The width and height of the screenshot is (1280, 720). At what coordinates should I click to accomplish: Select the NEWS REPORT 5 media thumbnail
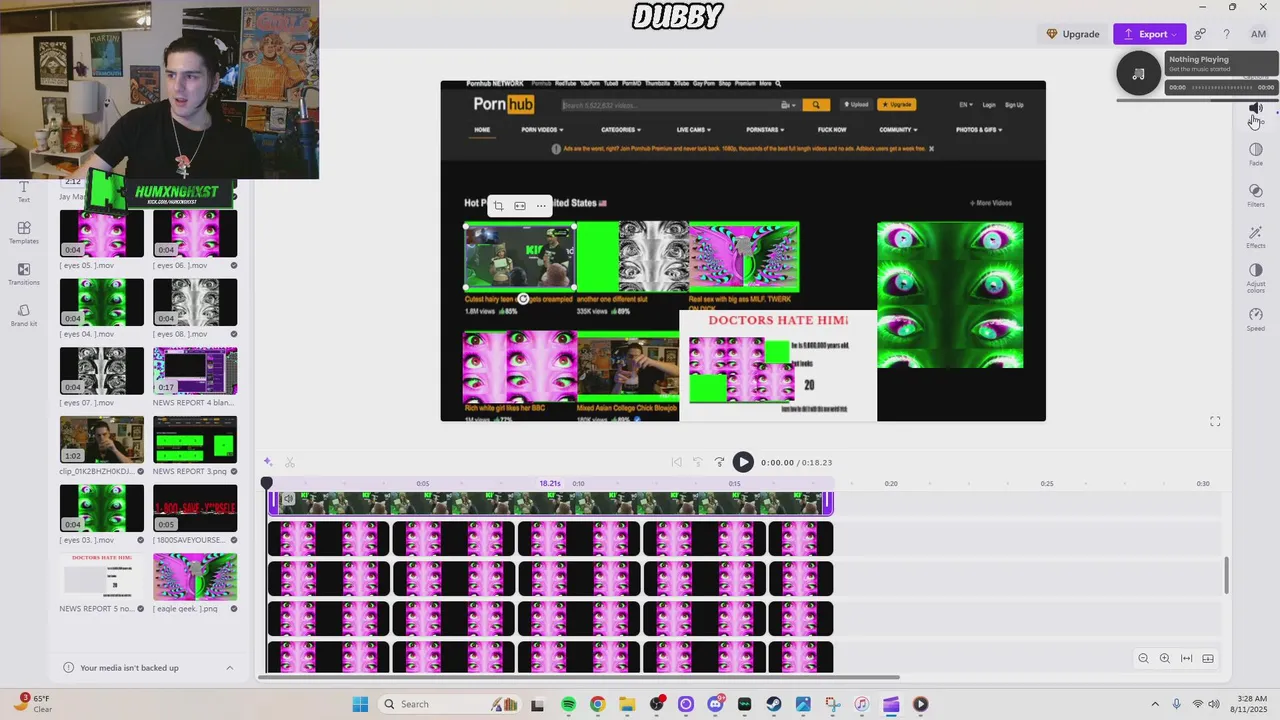(x=102, y=577)
